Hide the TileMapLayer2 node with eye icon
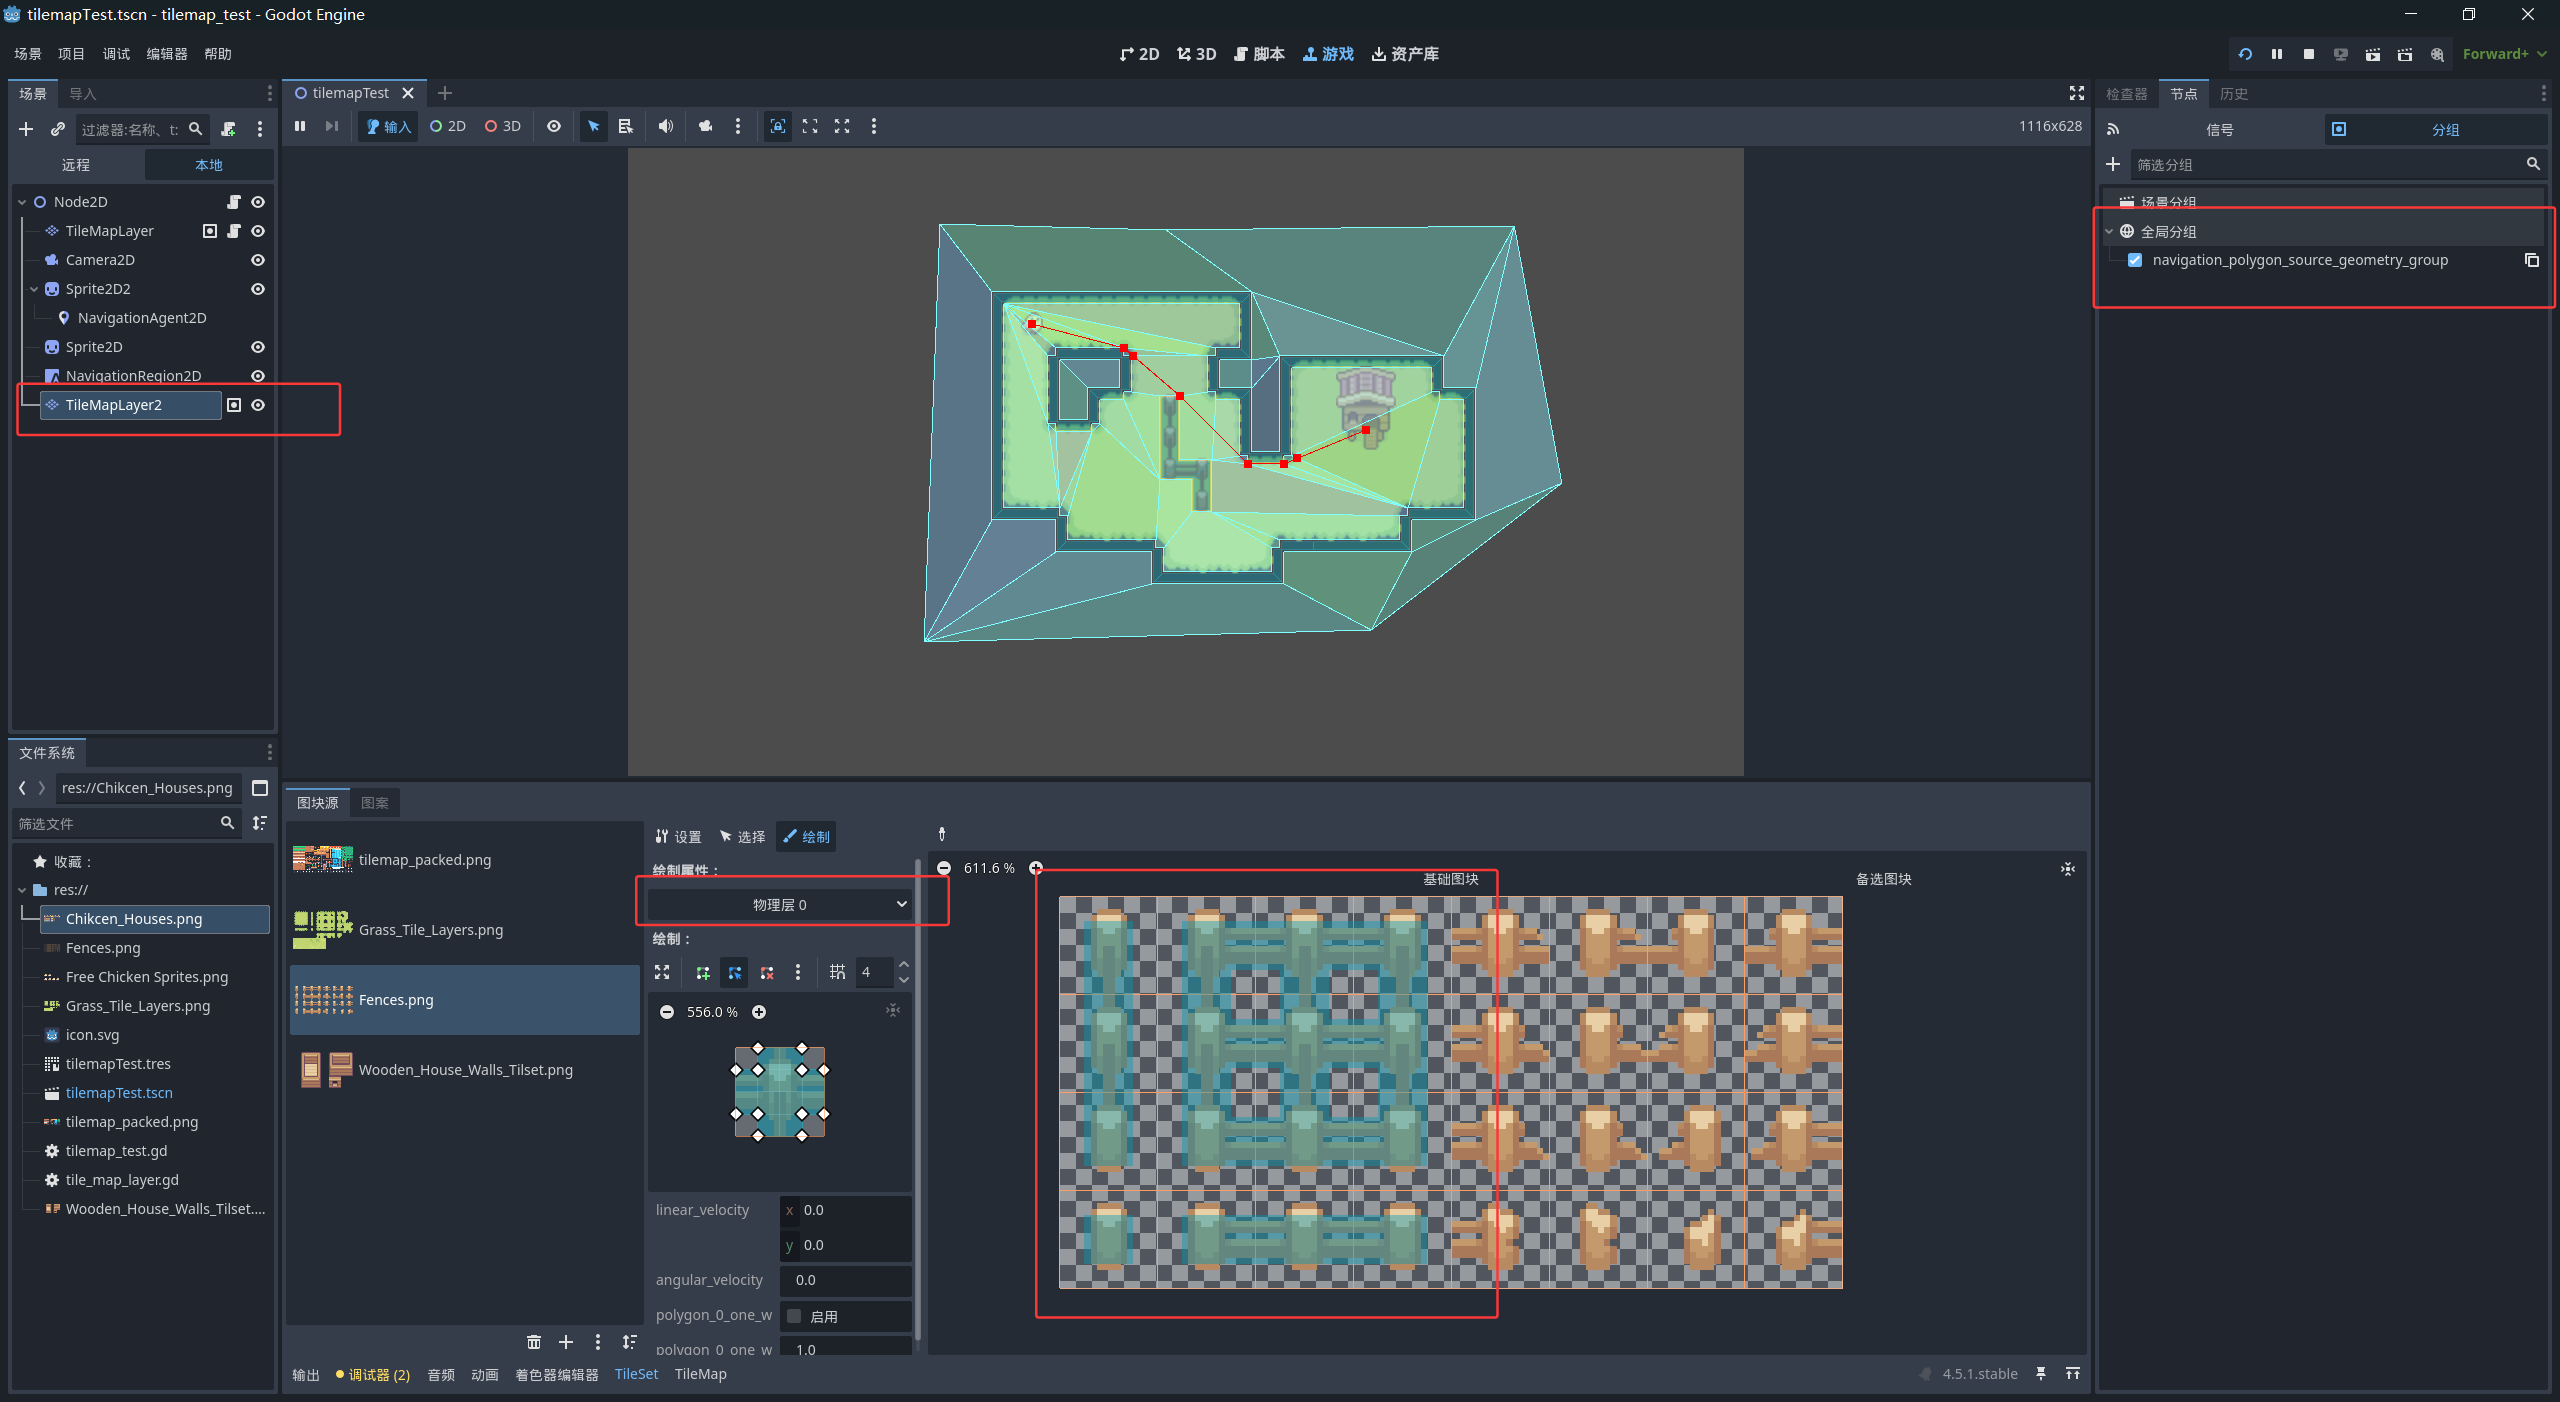 pos(258,405)
